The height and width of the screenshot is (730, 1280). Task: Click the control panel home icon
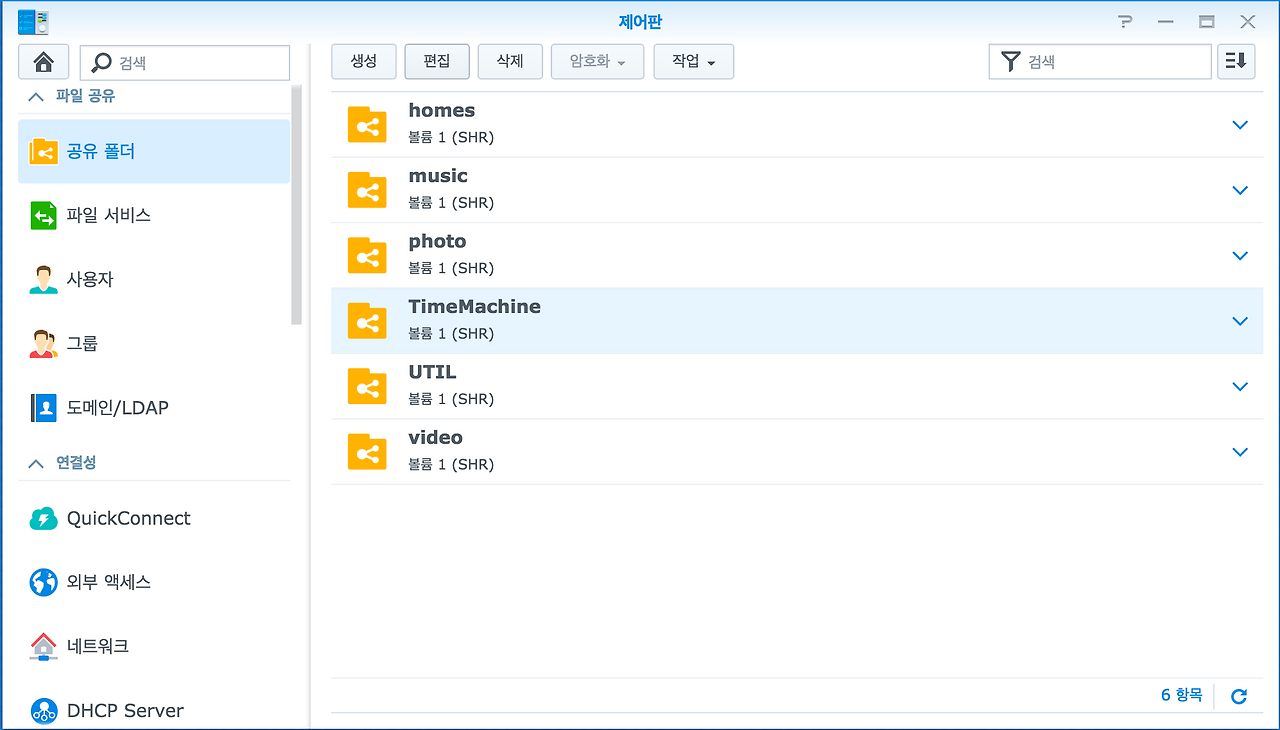[x=43, y=61]
